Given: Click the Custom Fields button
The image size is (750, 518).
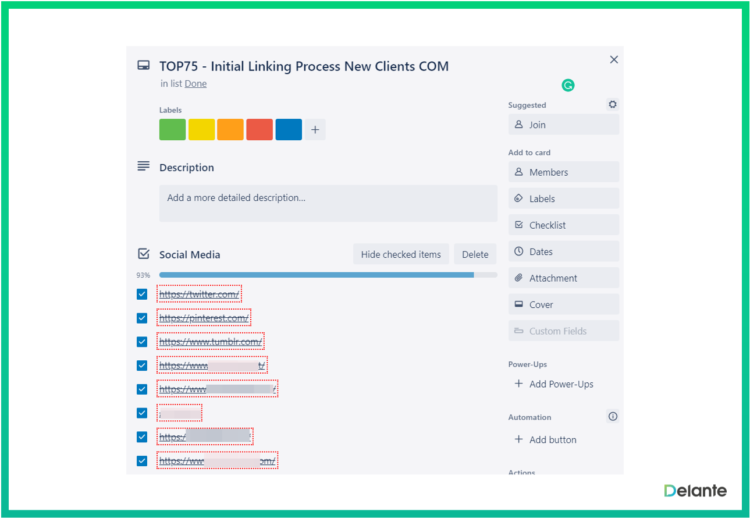Looking at the screenshot, I should click(563, 331).
